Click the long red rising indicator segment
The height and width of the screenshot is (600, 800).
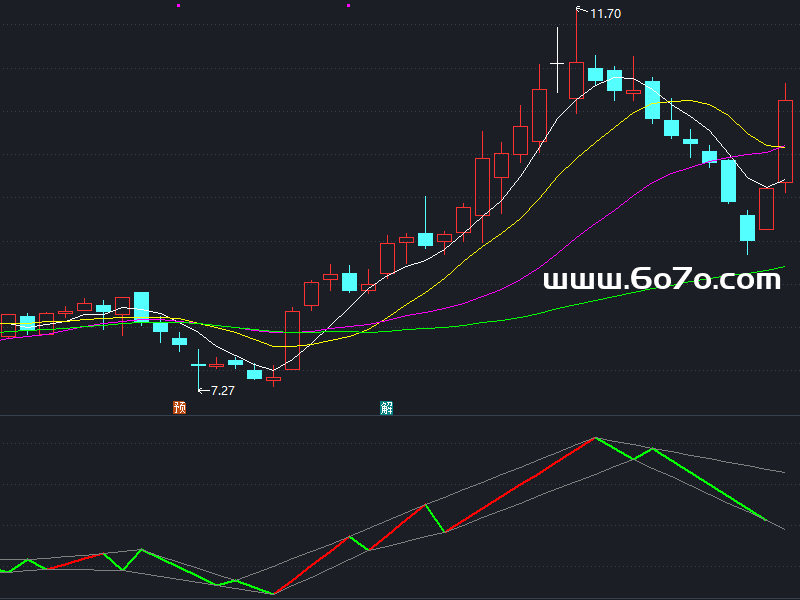tap(520, 485)
